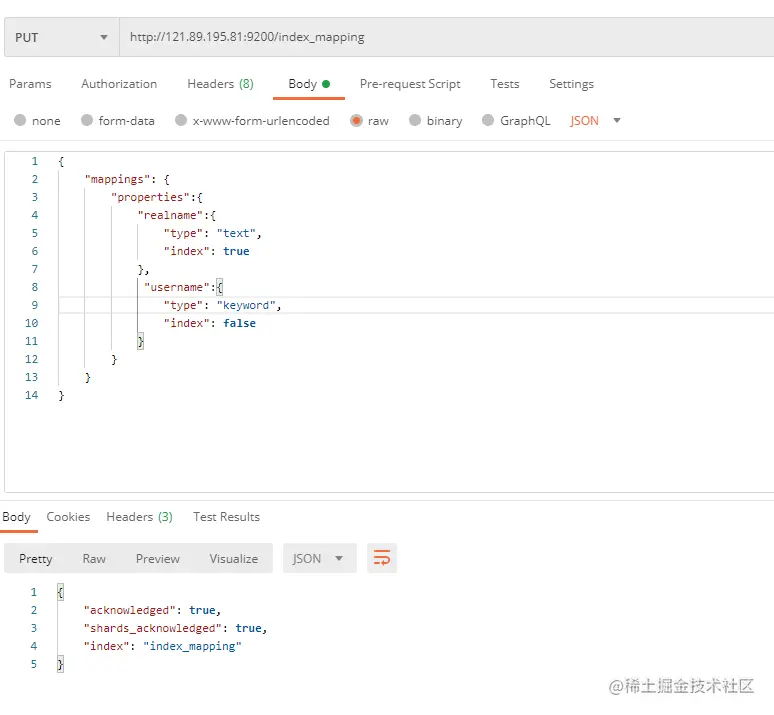Open the response Cookies tab
The image size is (774, 715).
pos(68,517)
